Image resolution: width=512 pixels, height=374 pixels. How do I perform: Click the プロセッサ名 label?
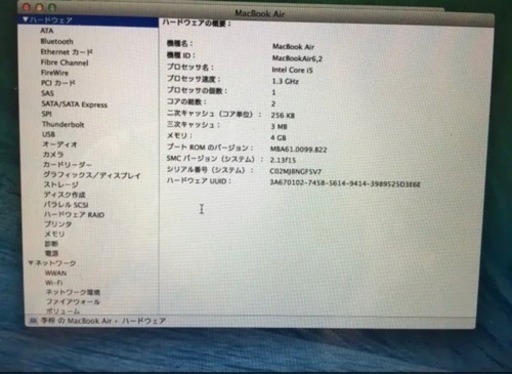coord(190,67)
